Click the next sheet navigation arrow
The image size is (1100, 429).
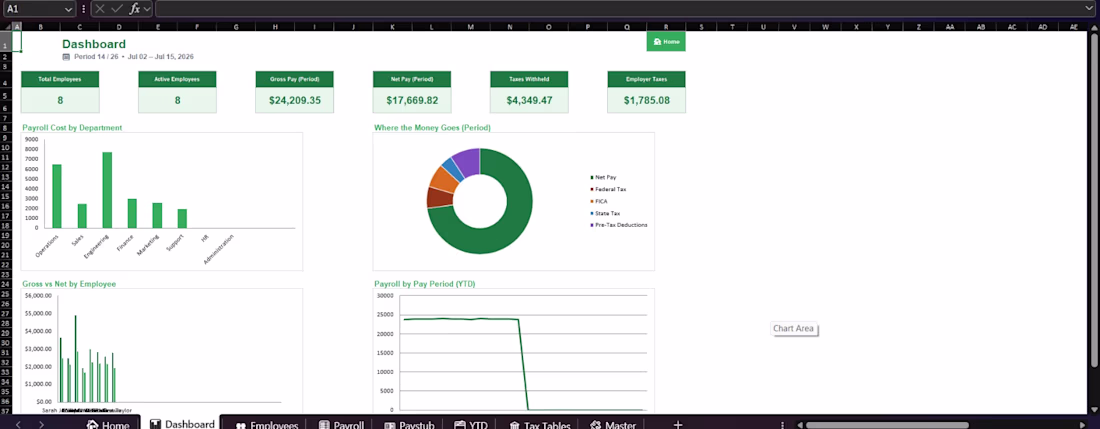coord(41,424)
